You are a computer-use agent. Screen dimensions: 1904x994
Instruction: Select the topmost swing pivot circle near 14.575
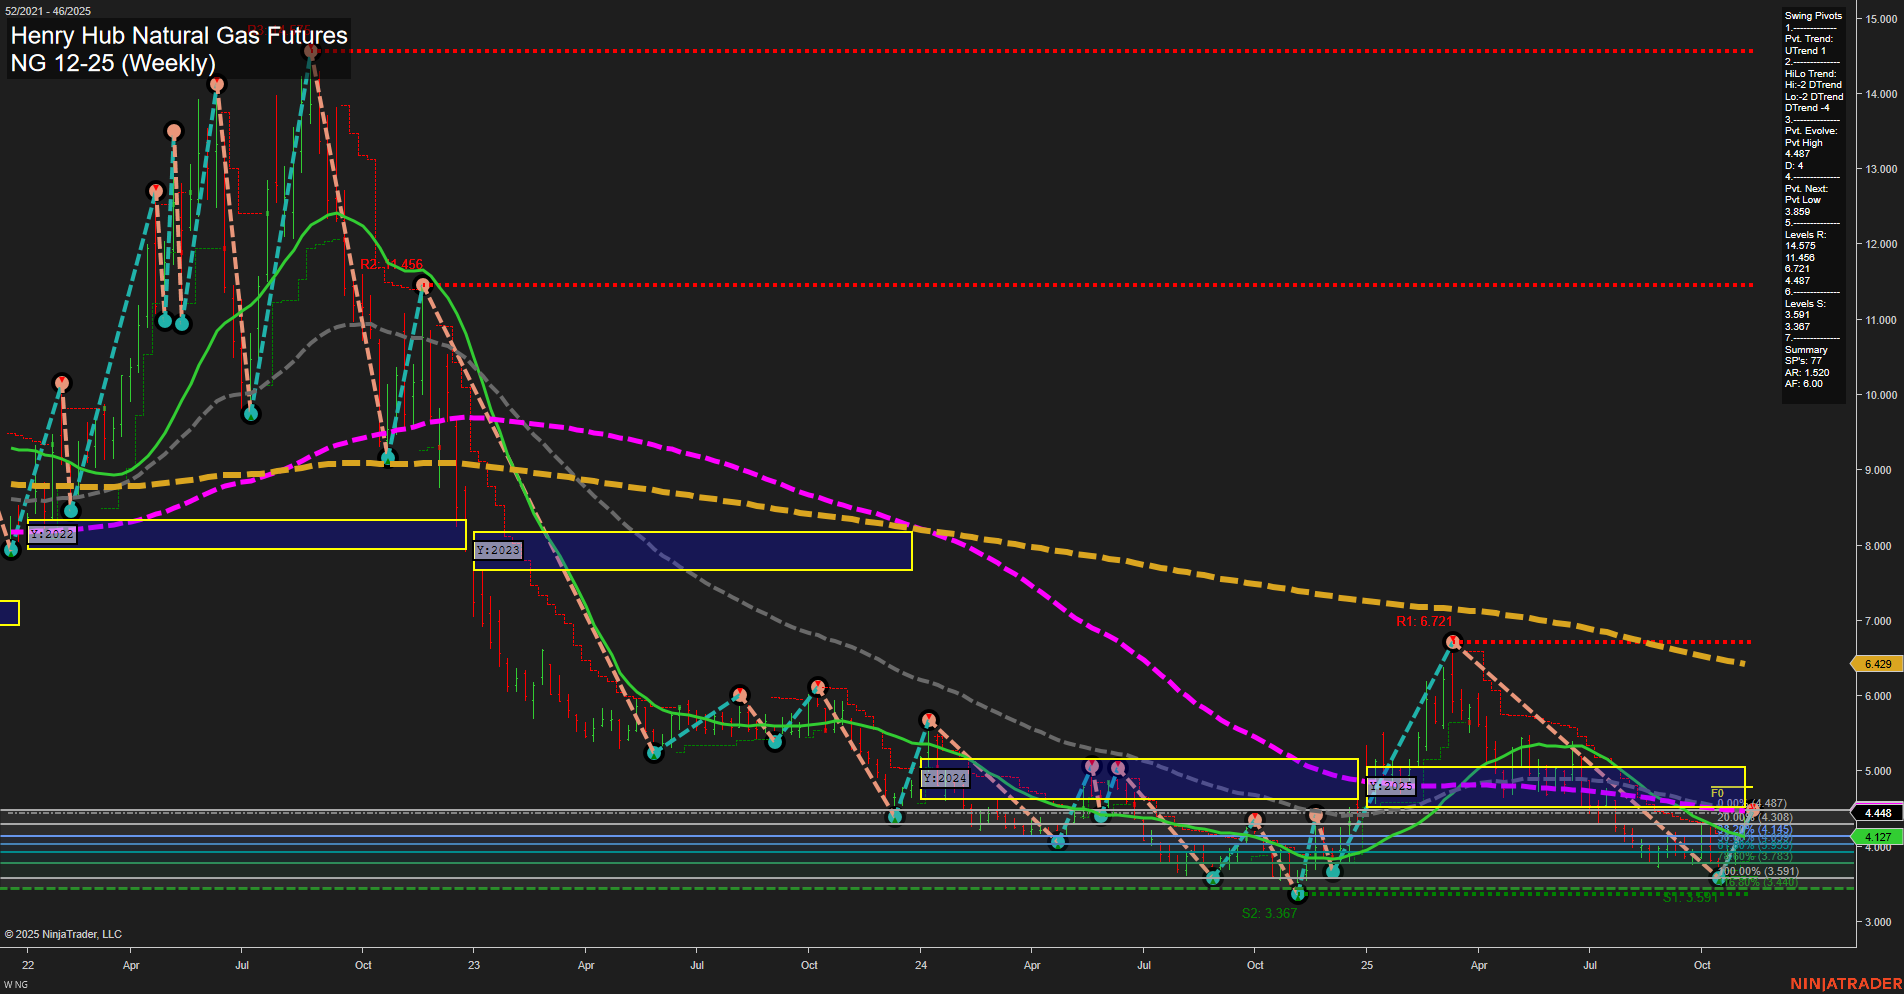(310, 50)
